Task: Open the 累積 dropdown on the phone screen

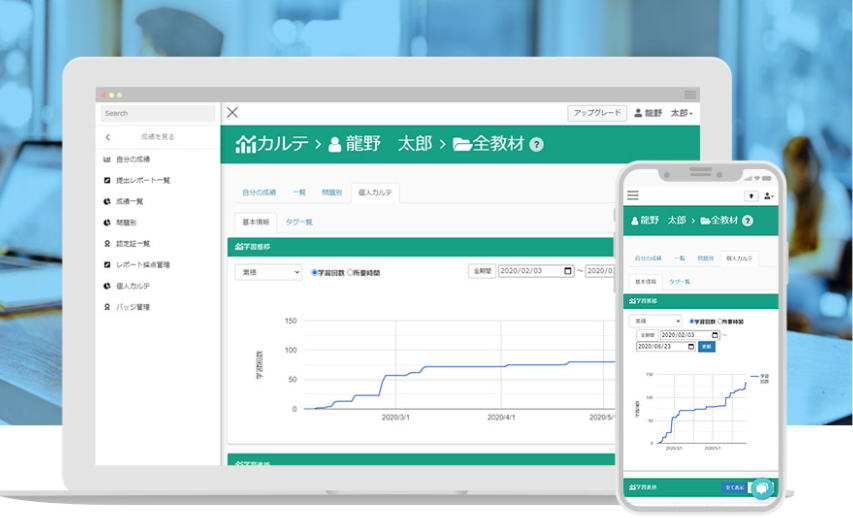Action: click(655, 321)
